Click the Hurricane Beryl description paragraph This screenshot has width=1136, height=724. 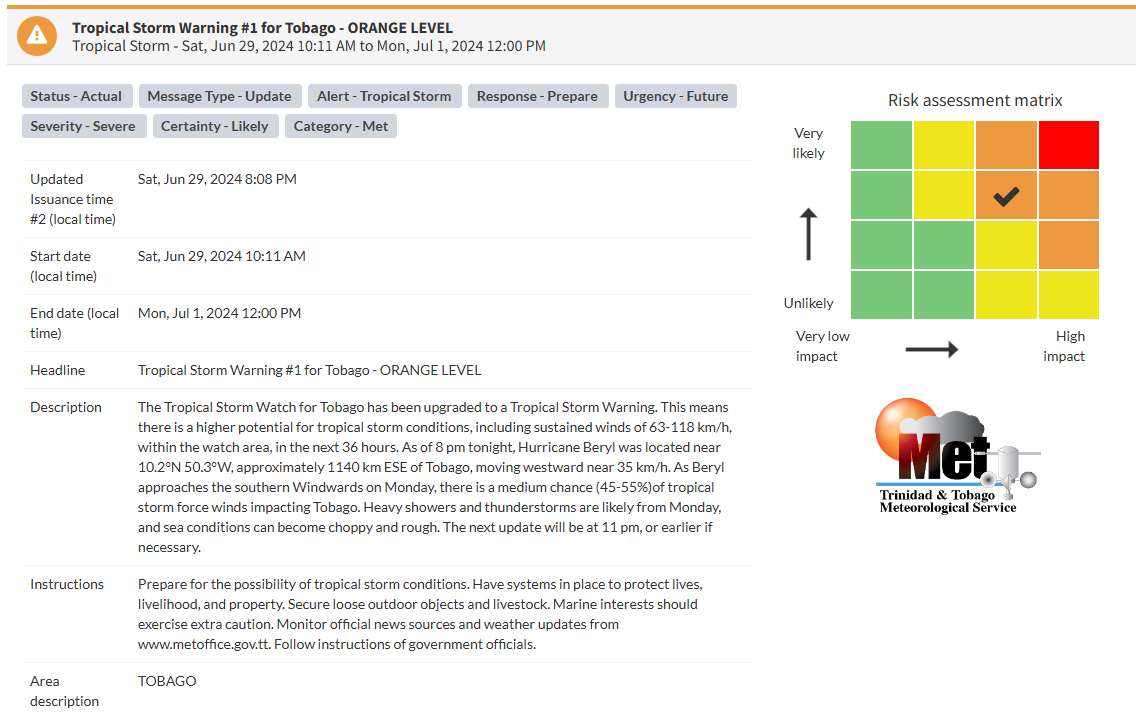tap(435, 477)
